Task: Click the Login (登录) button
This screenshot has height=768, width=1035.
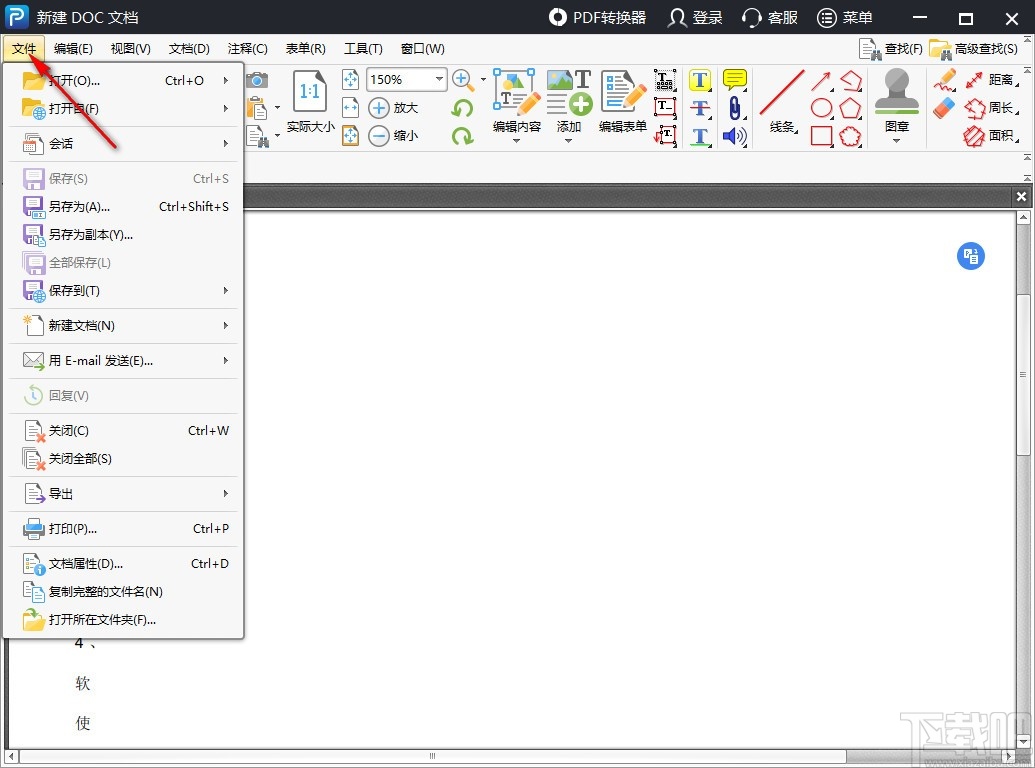Action: [695, 18]
